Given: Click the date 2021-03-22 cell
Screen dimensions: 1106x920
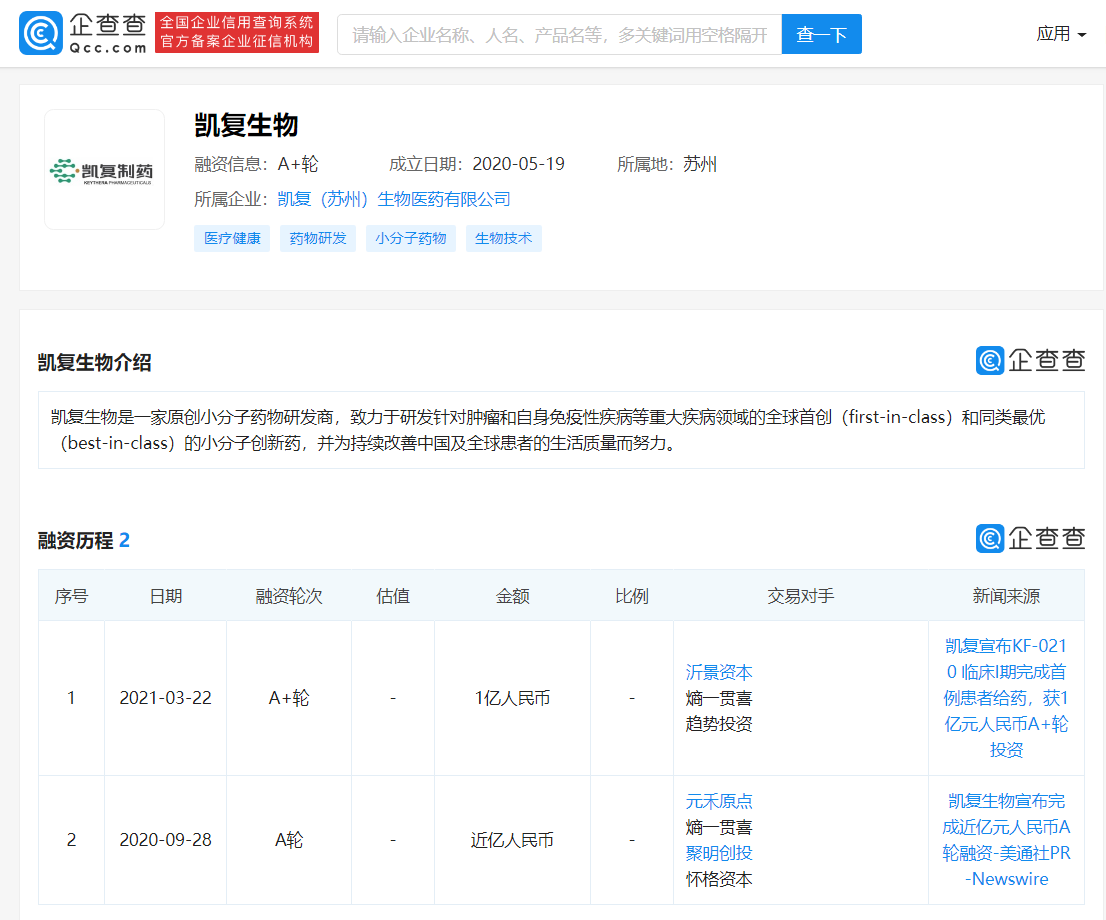Looking at the screenshot, I should pyautogui.click(x=165, y=698).
